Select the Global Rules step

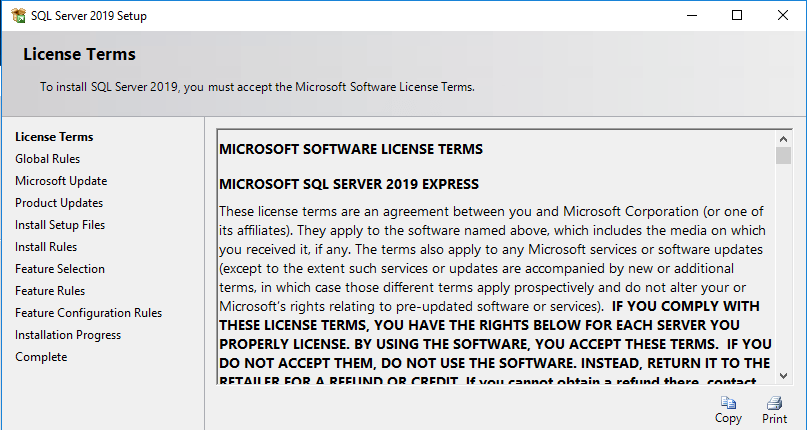[47, 159]
